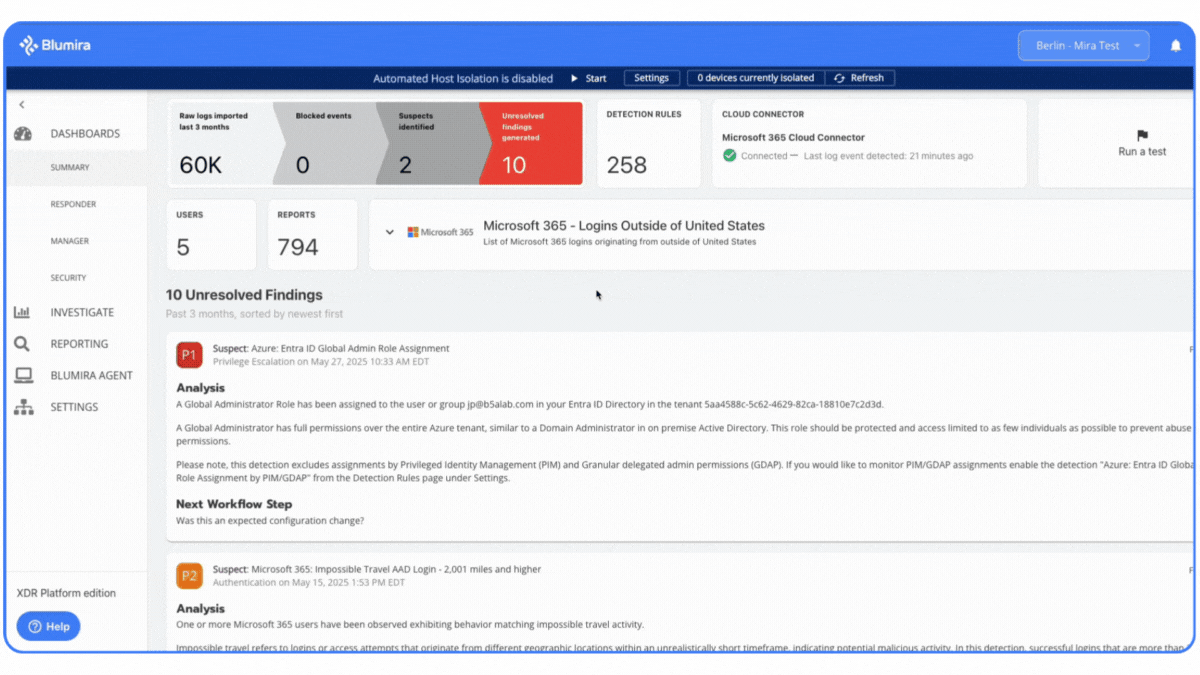Collapse the left sidebar with the chevron
Viewport: 1200px width, 675px height.
pos(22,105)
